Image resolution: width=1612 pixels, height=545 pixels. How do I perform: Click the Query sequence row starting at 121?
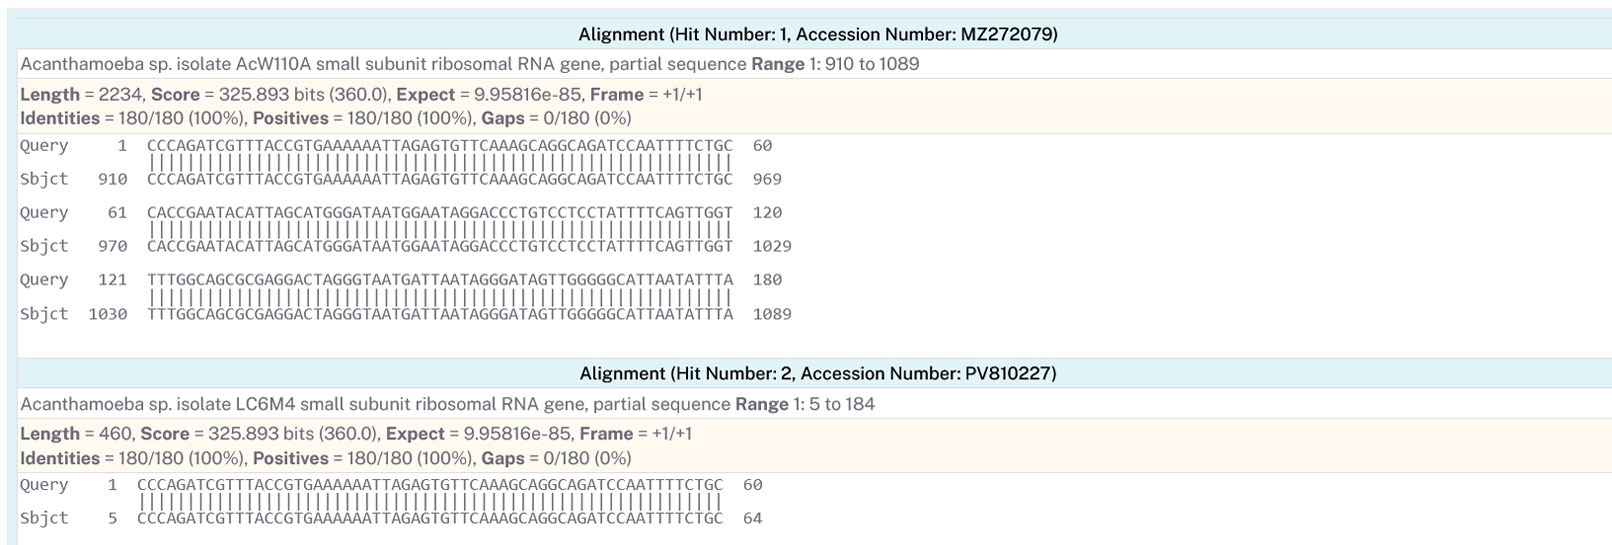[x=439, y=280]
